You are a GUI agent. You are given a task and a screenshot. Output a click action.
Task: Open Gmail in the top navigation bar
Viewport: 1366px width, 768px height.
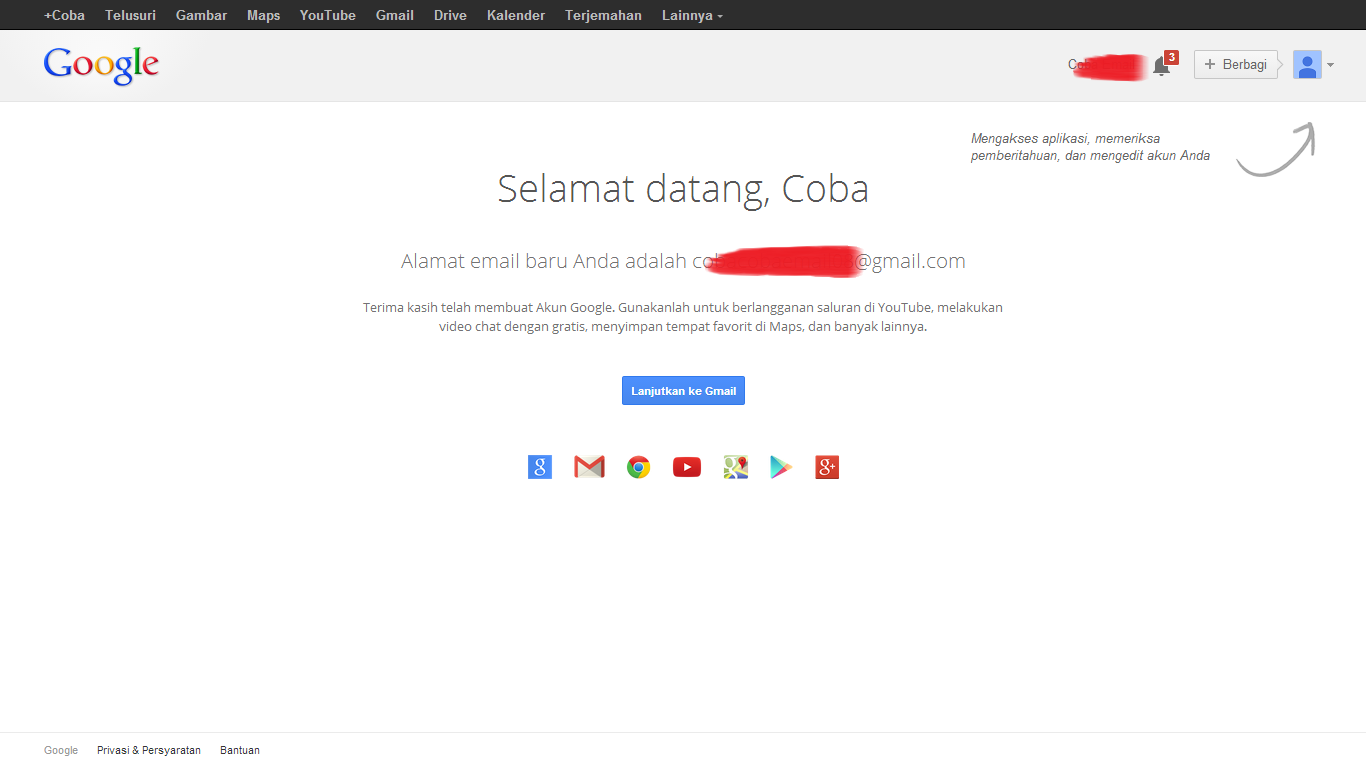395,15
